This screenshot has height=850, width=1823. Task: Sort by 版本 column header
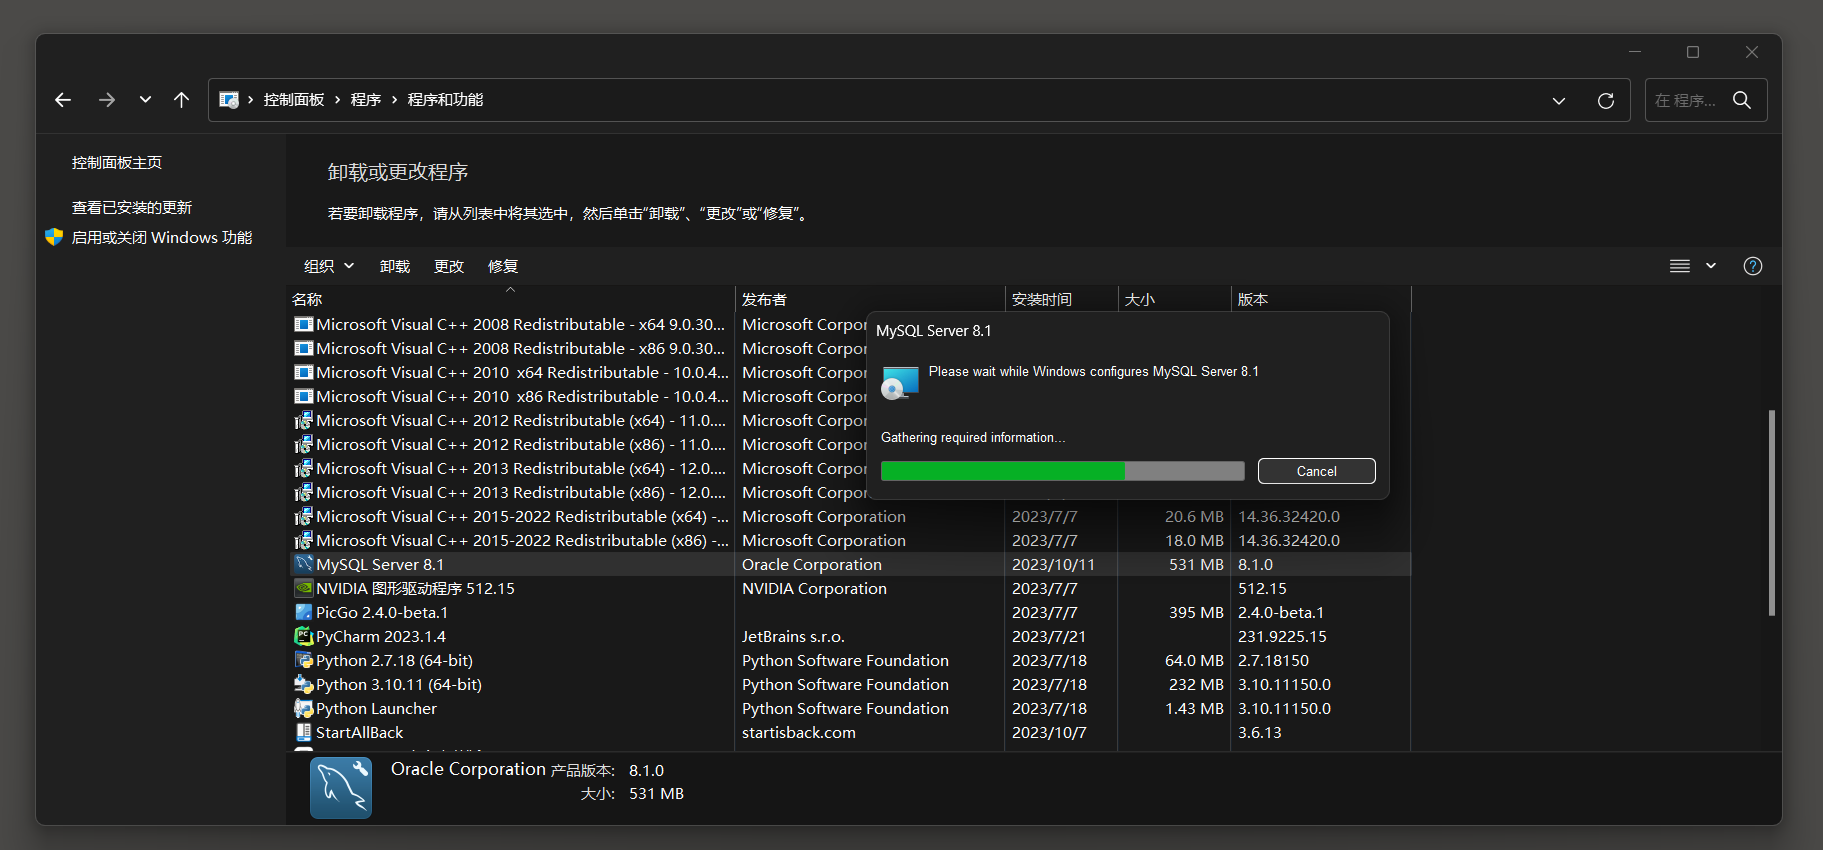pyautogui.click(x=1320, y=299)
